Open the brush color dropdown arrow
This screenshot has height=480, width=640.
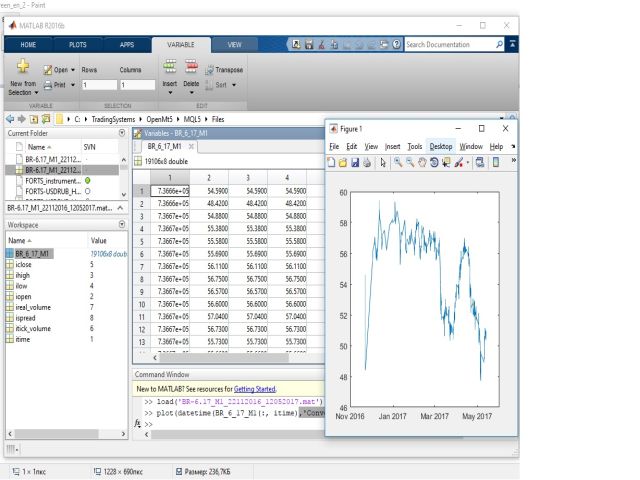tap(468, 163)
